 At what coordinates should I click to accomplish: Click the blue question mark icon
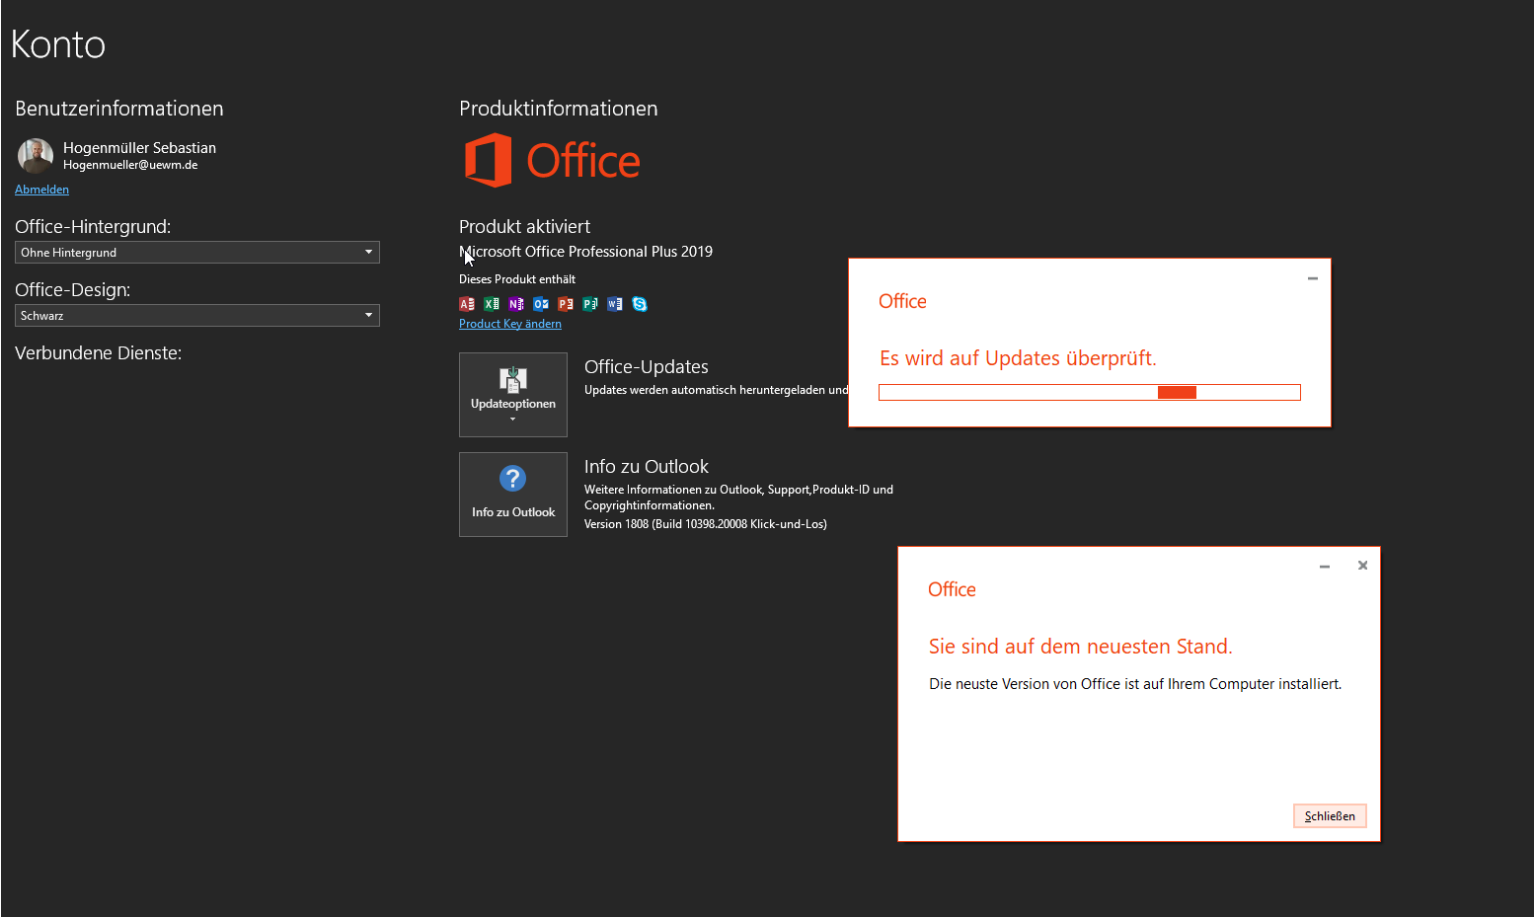[513, 478]
